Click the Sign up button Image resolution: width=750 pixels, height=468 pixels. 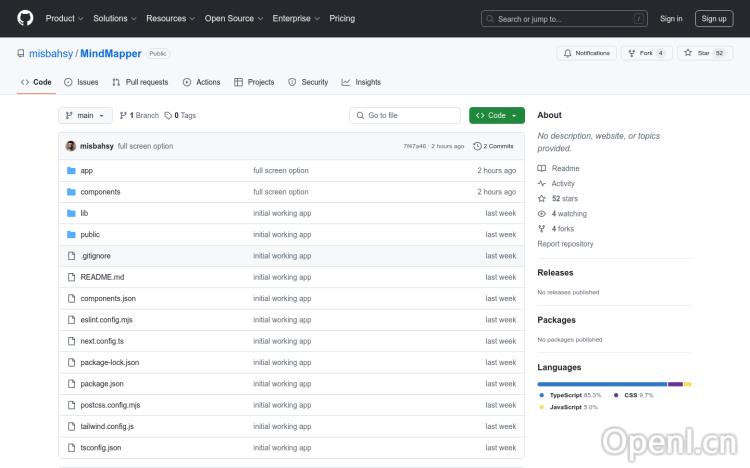coord(714,18)
